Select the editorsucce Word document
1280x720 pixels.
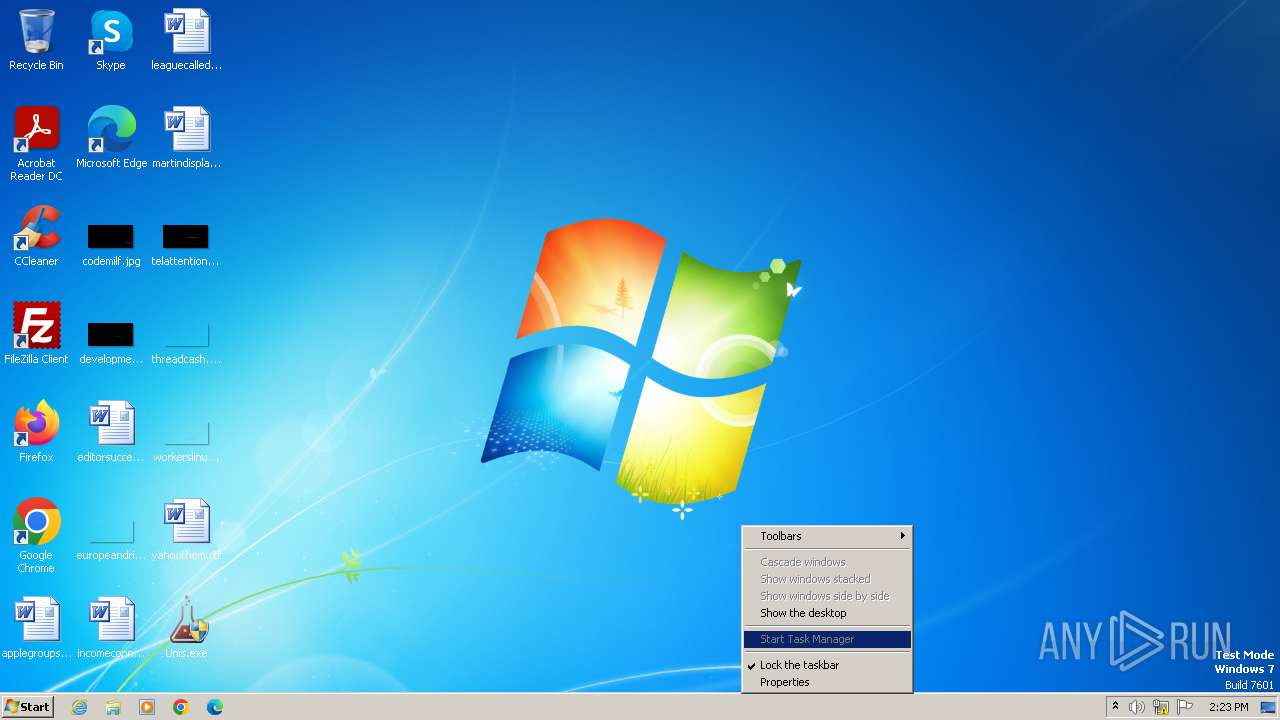pos(111,432)
